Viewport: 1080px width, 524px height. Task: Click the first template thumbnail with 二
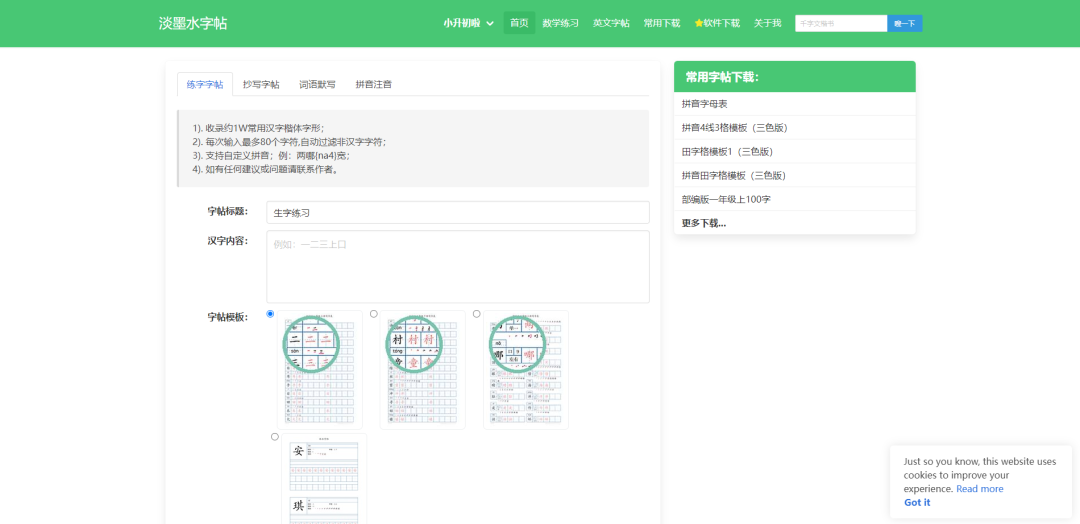pos(320,370)
